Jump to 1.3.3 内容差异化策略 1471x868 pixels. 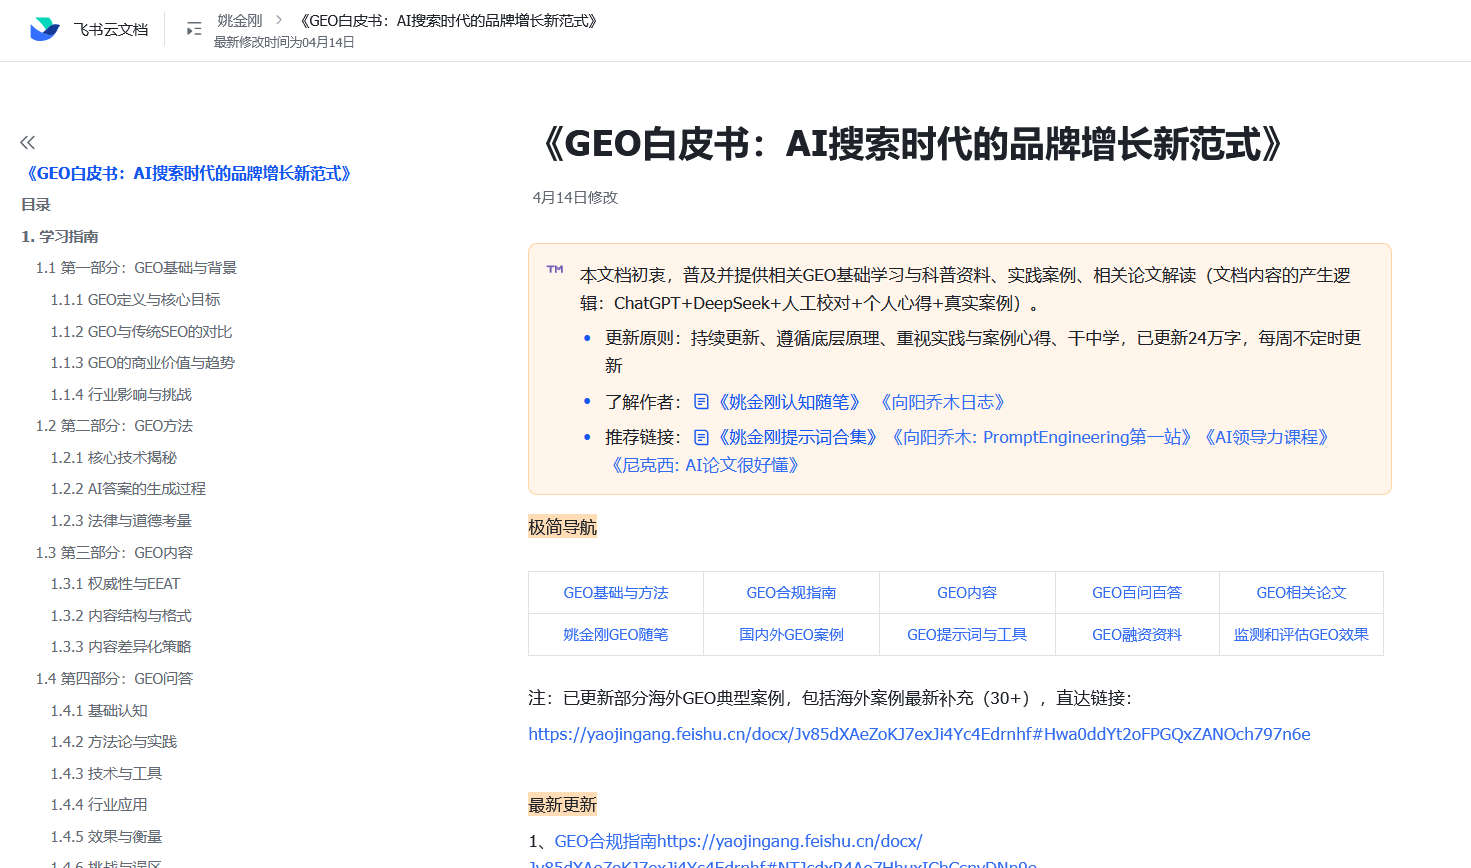tap(121, 647)
